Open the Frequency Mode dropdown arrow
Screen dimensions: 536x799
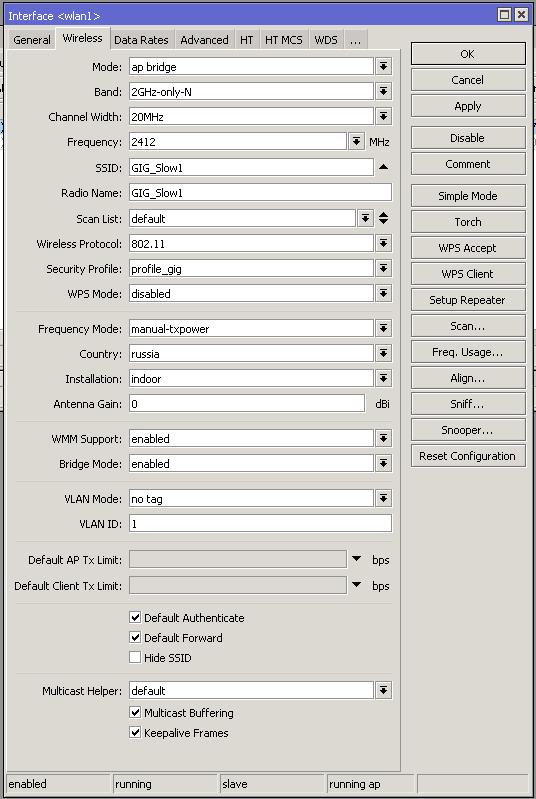pos(384,328)
